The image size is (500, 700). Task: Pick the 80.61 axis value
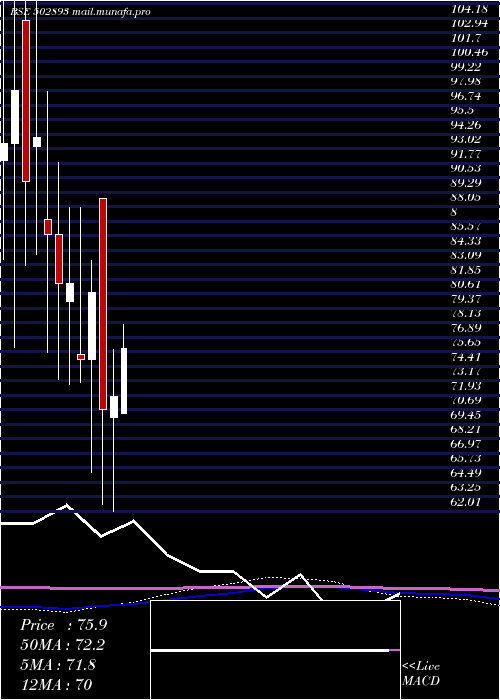click(x=466, y=285)
